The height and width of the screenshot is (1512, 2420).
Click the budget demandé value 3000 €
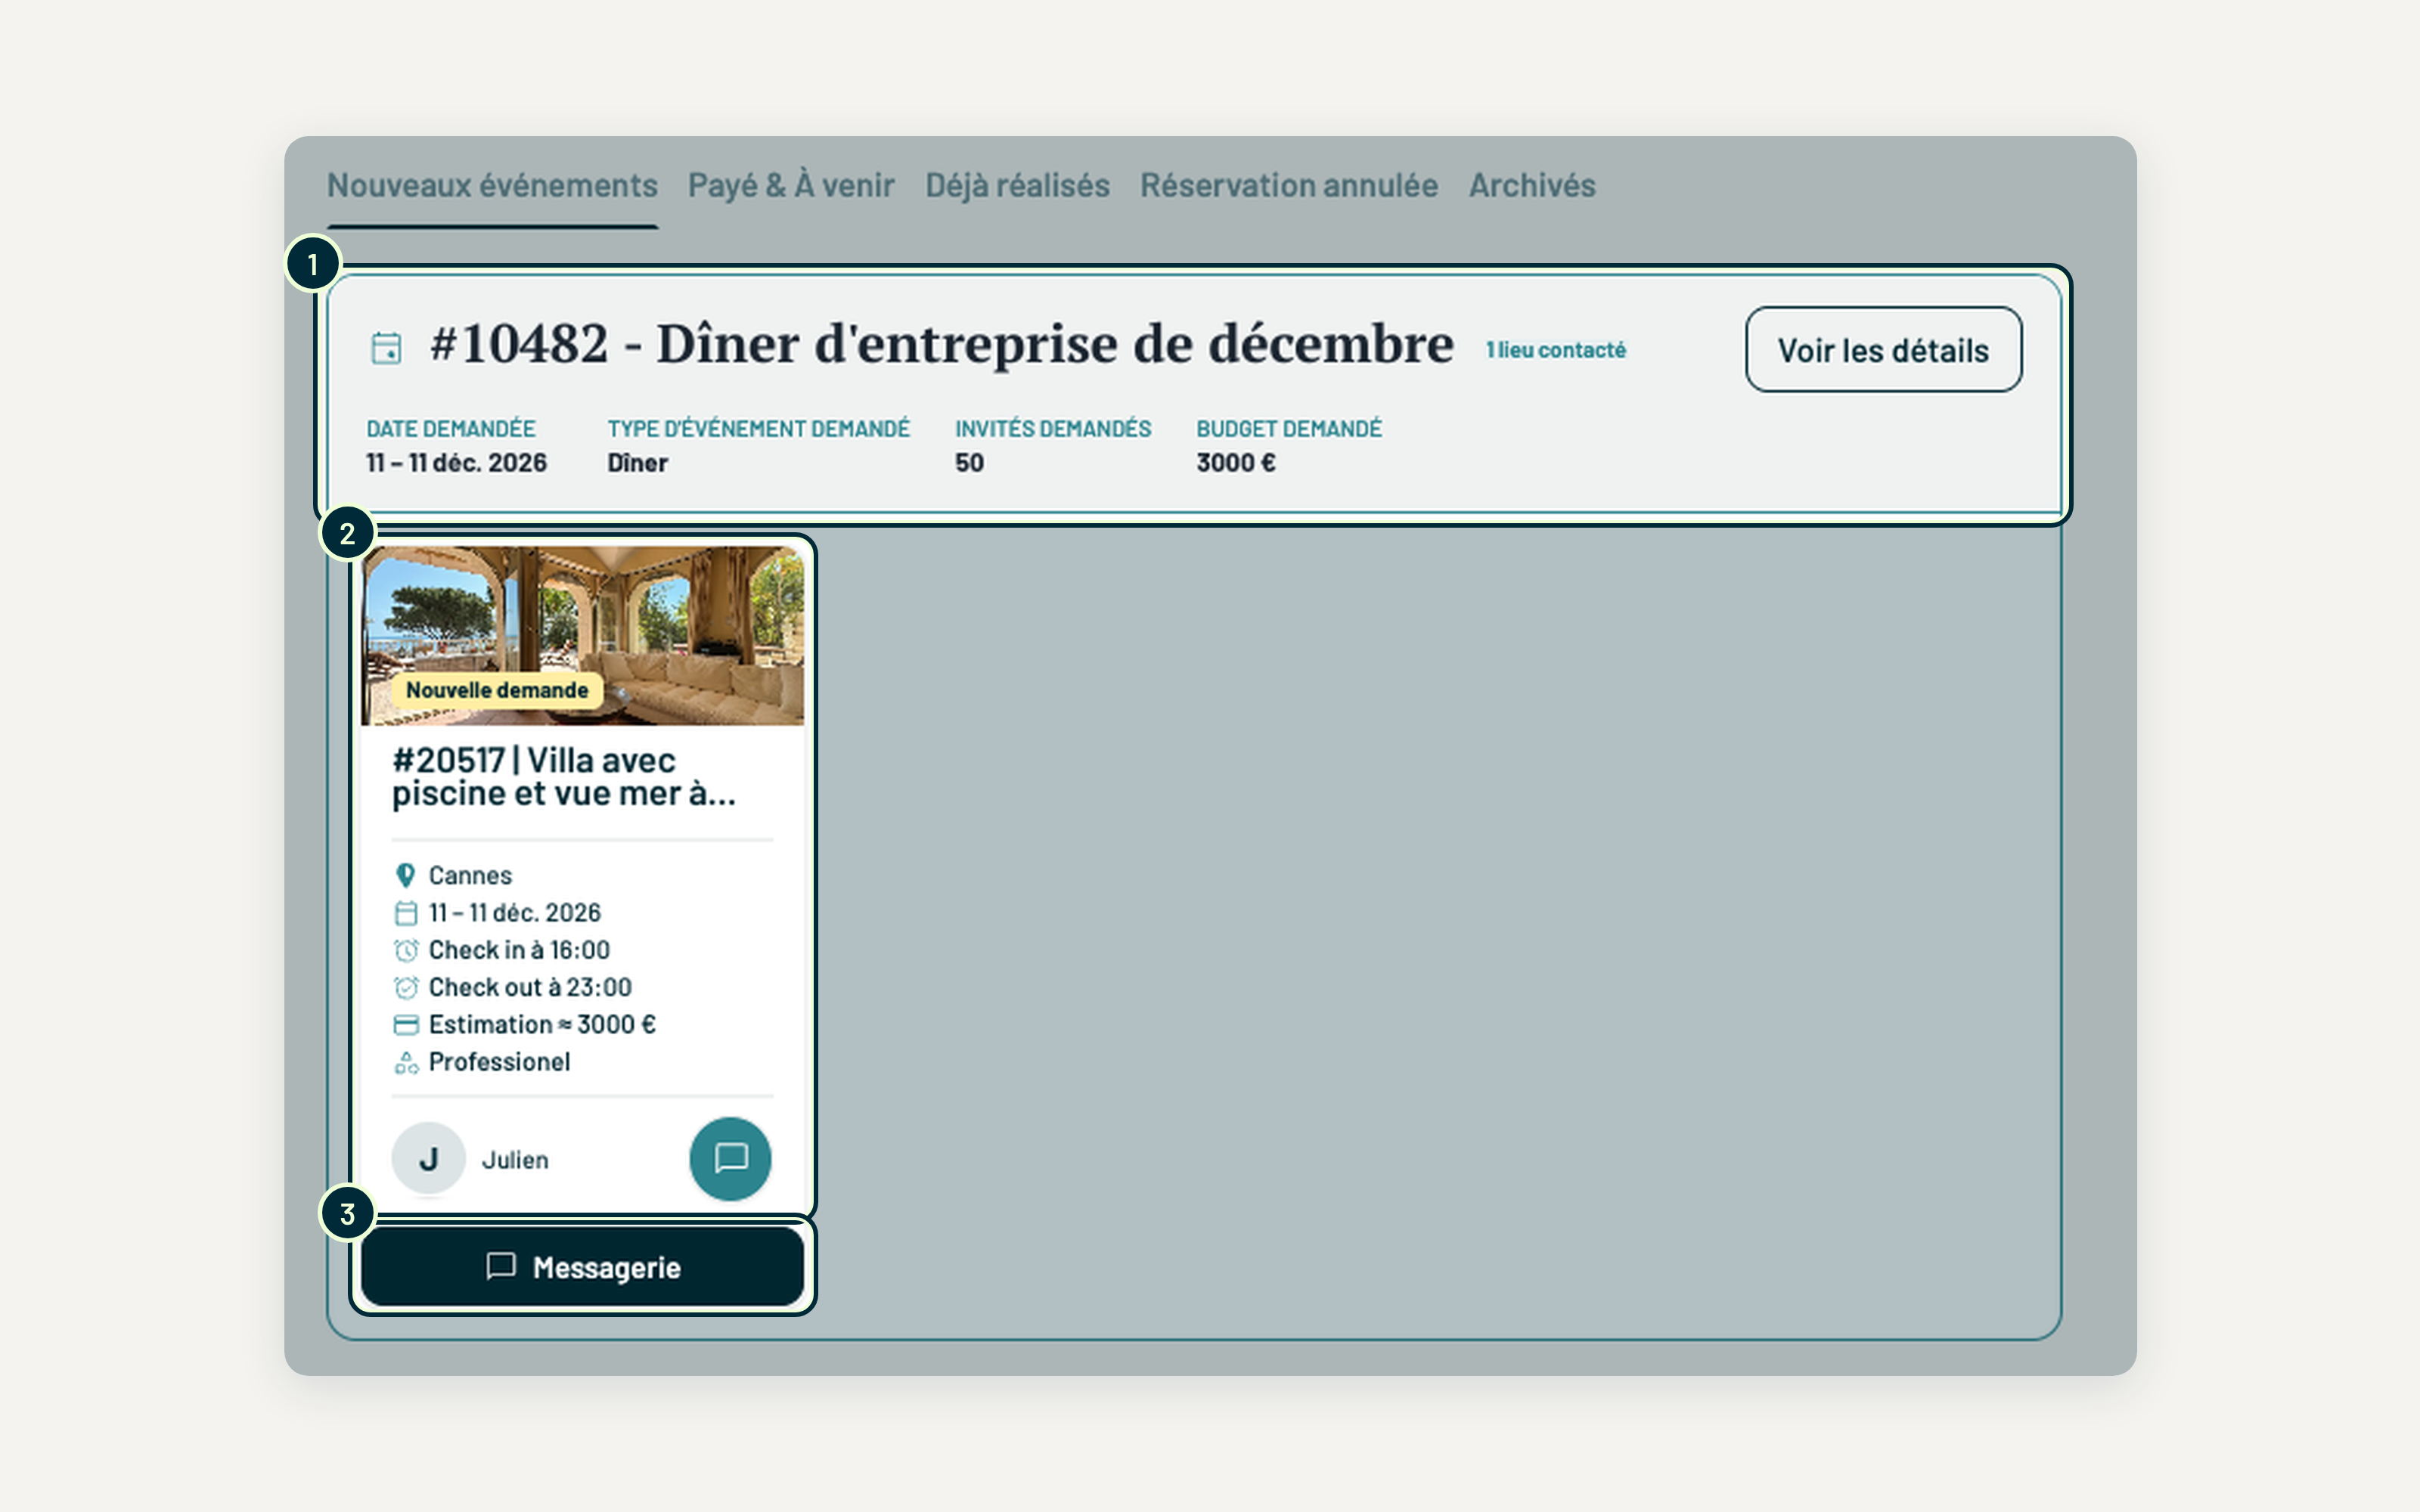click(x=1236, y=463)
